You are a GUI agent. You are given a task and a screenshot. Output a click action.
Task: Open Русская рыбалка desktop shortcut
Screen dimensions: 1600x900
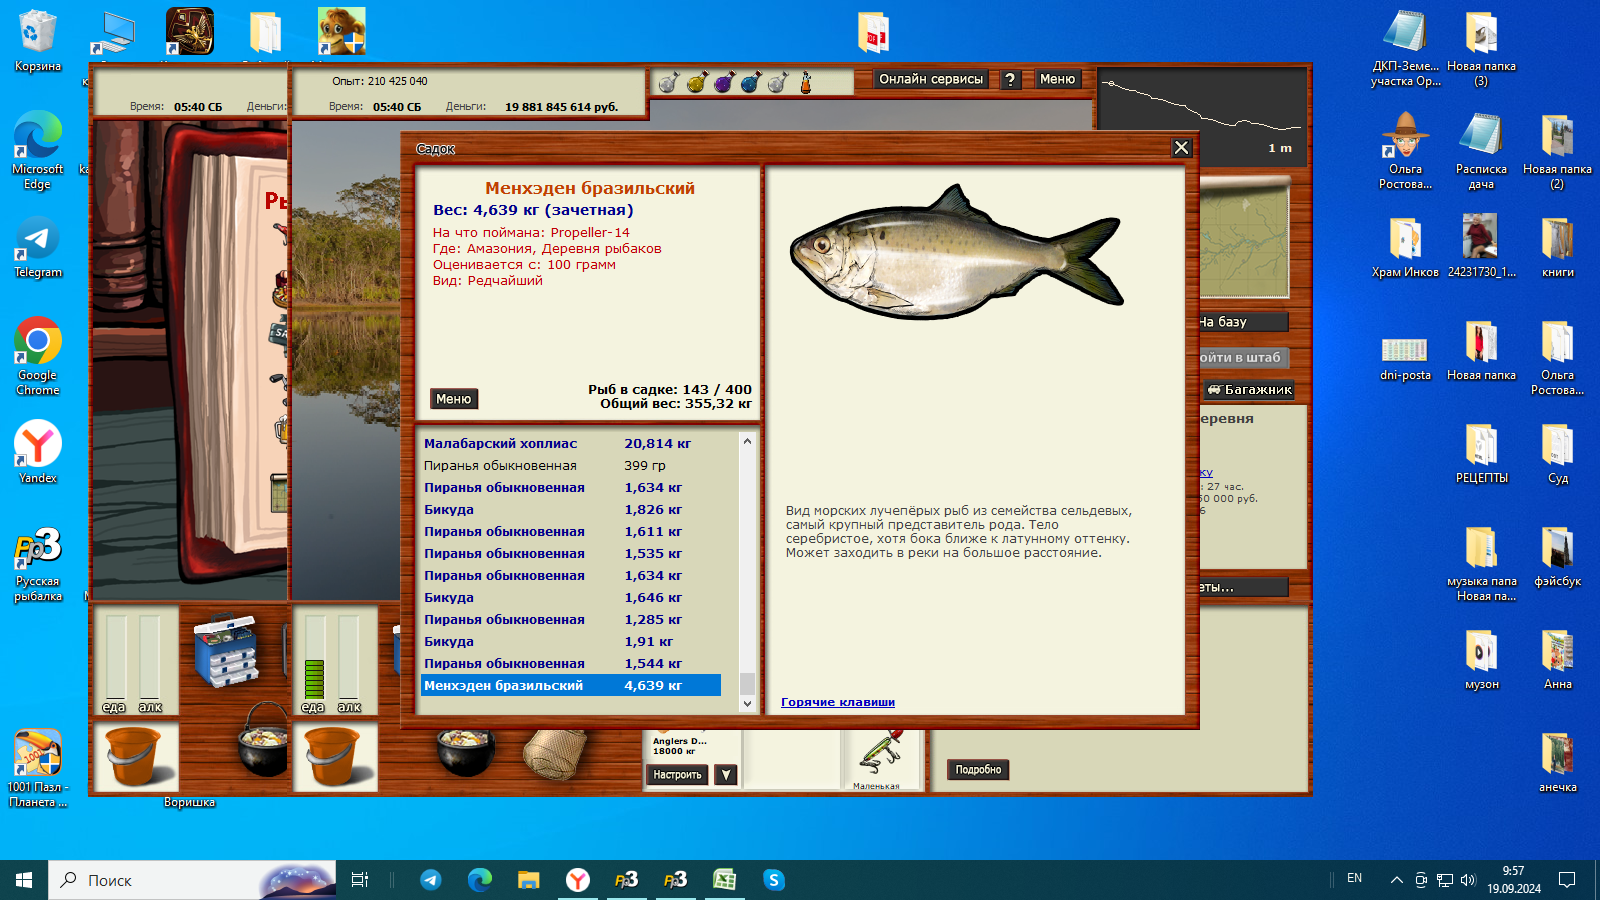[38, 566]
